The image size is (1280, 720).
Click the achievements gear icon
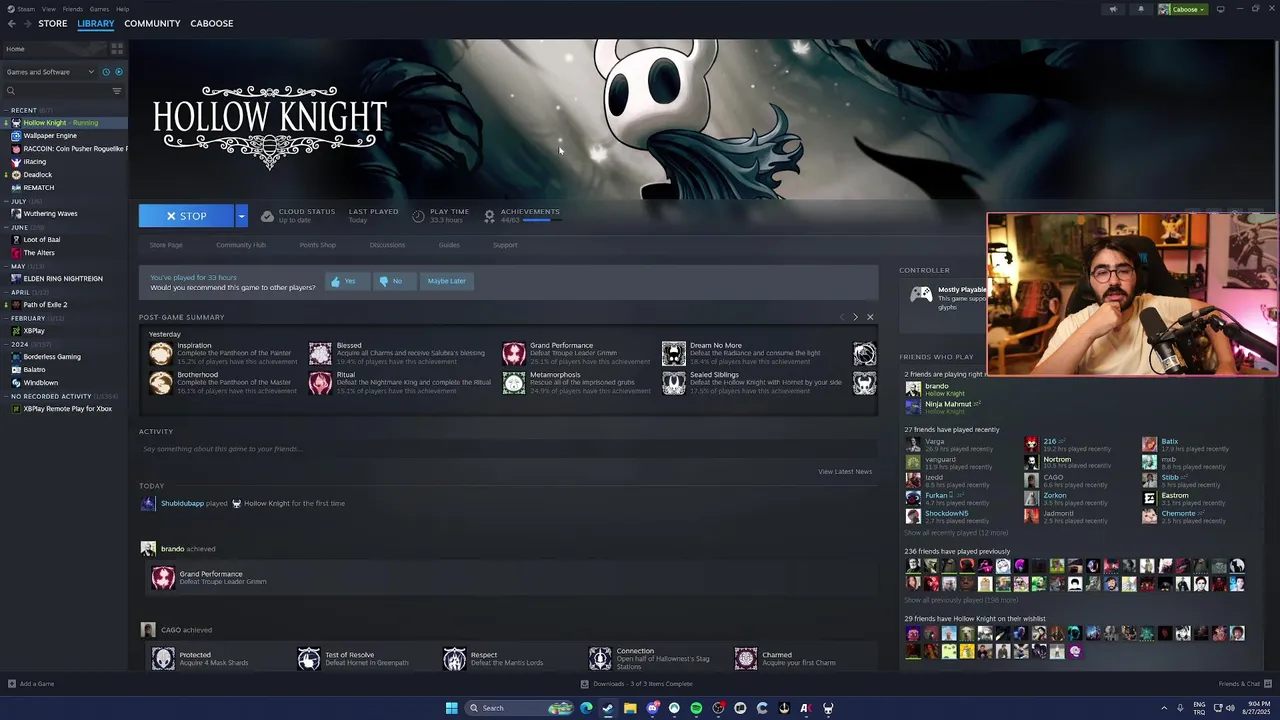(x=489, y=216)
